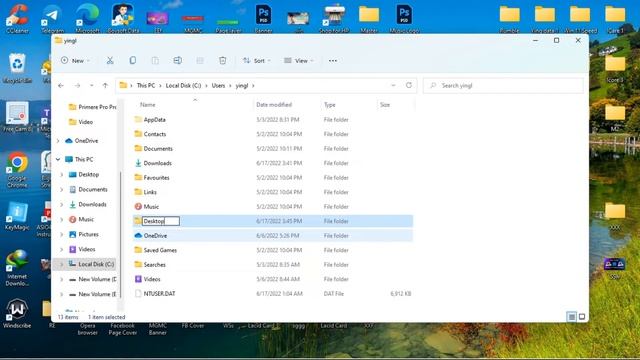Select the Videos folder in file list
This screenshot has height=360, width=640.
point(273,279)
